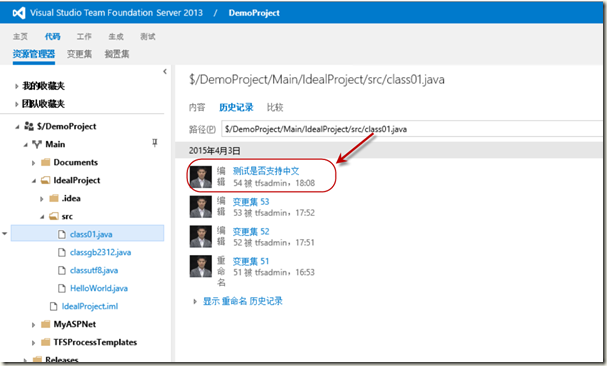Select the MyASPNet folder label
Screen dimensions: 607x366
(x=75, y=324)
